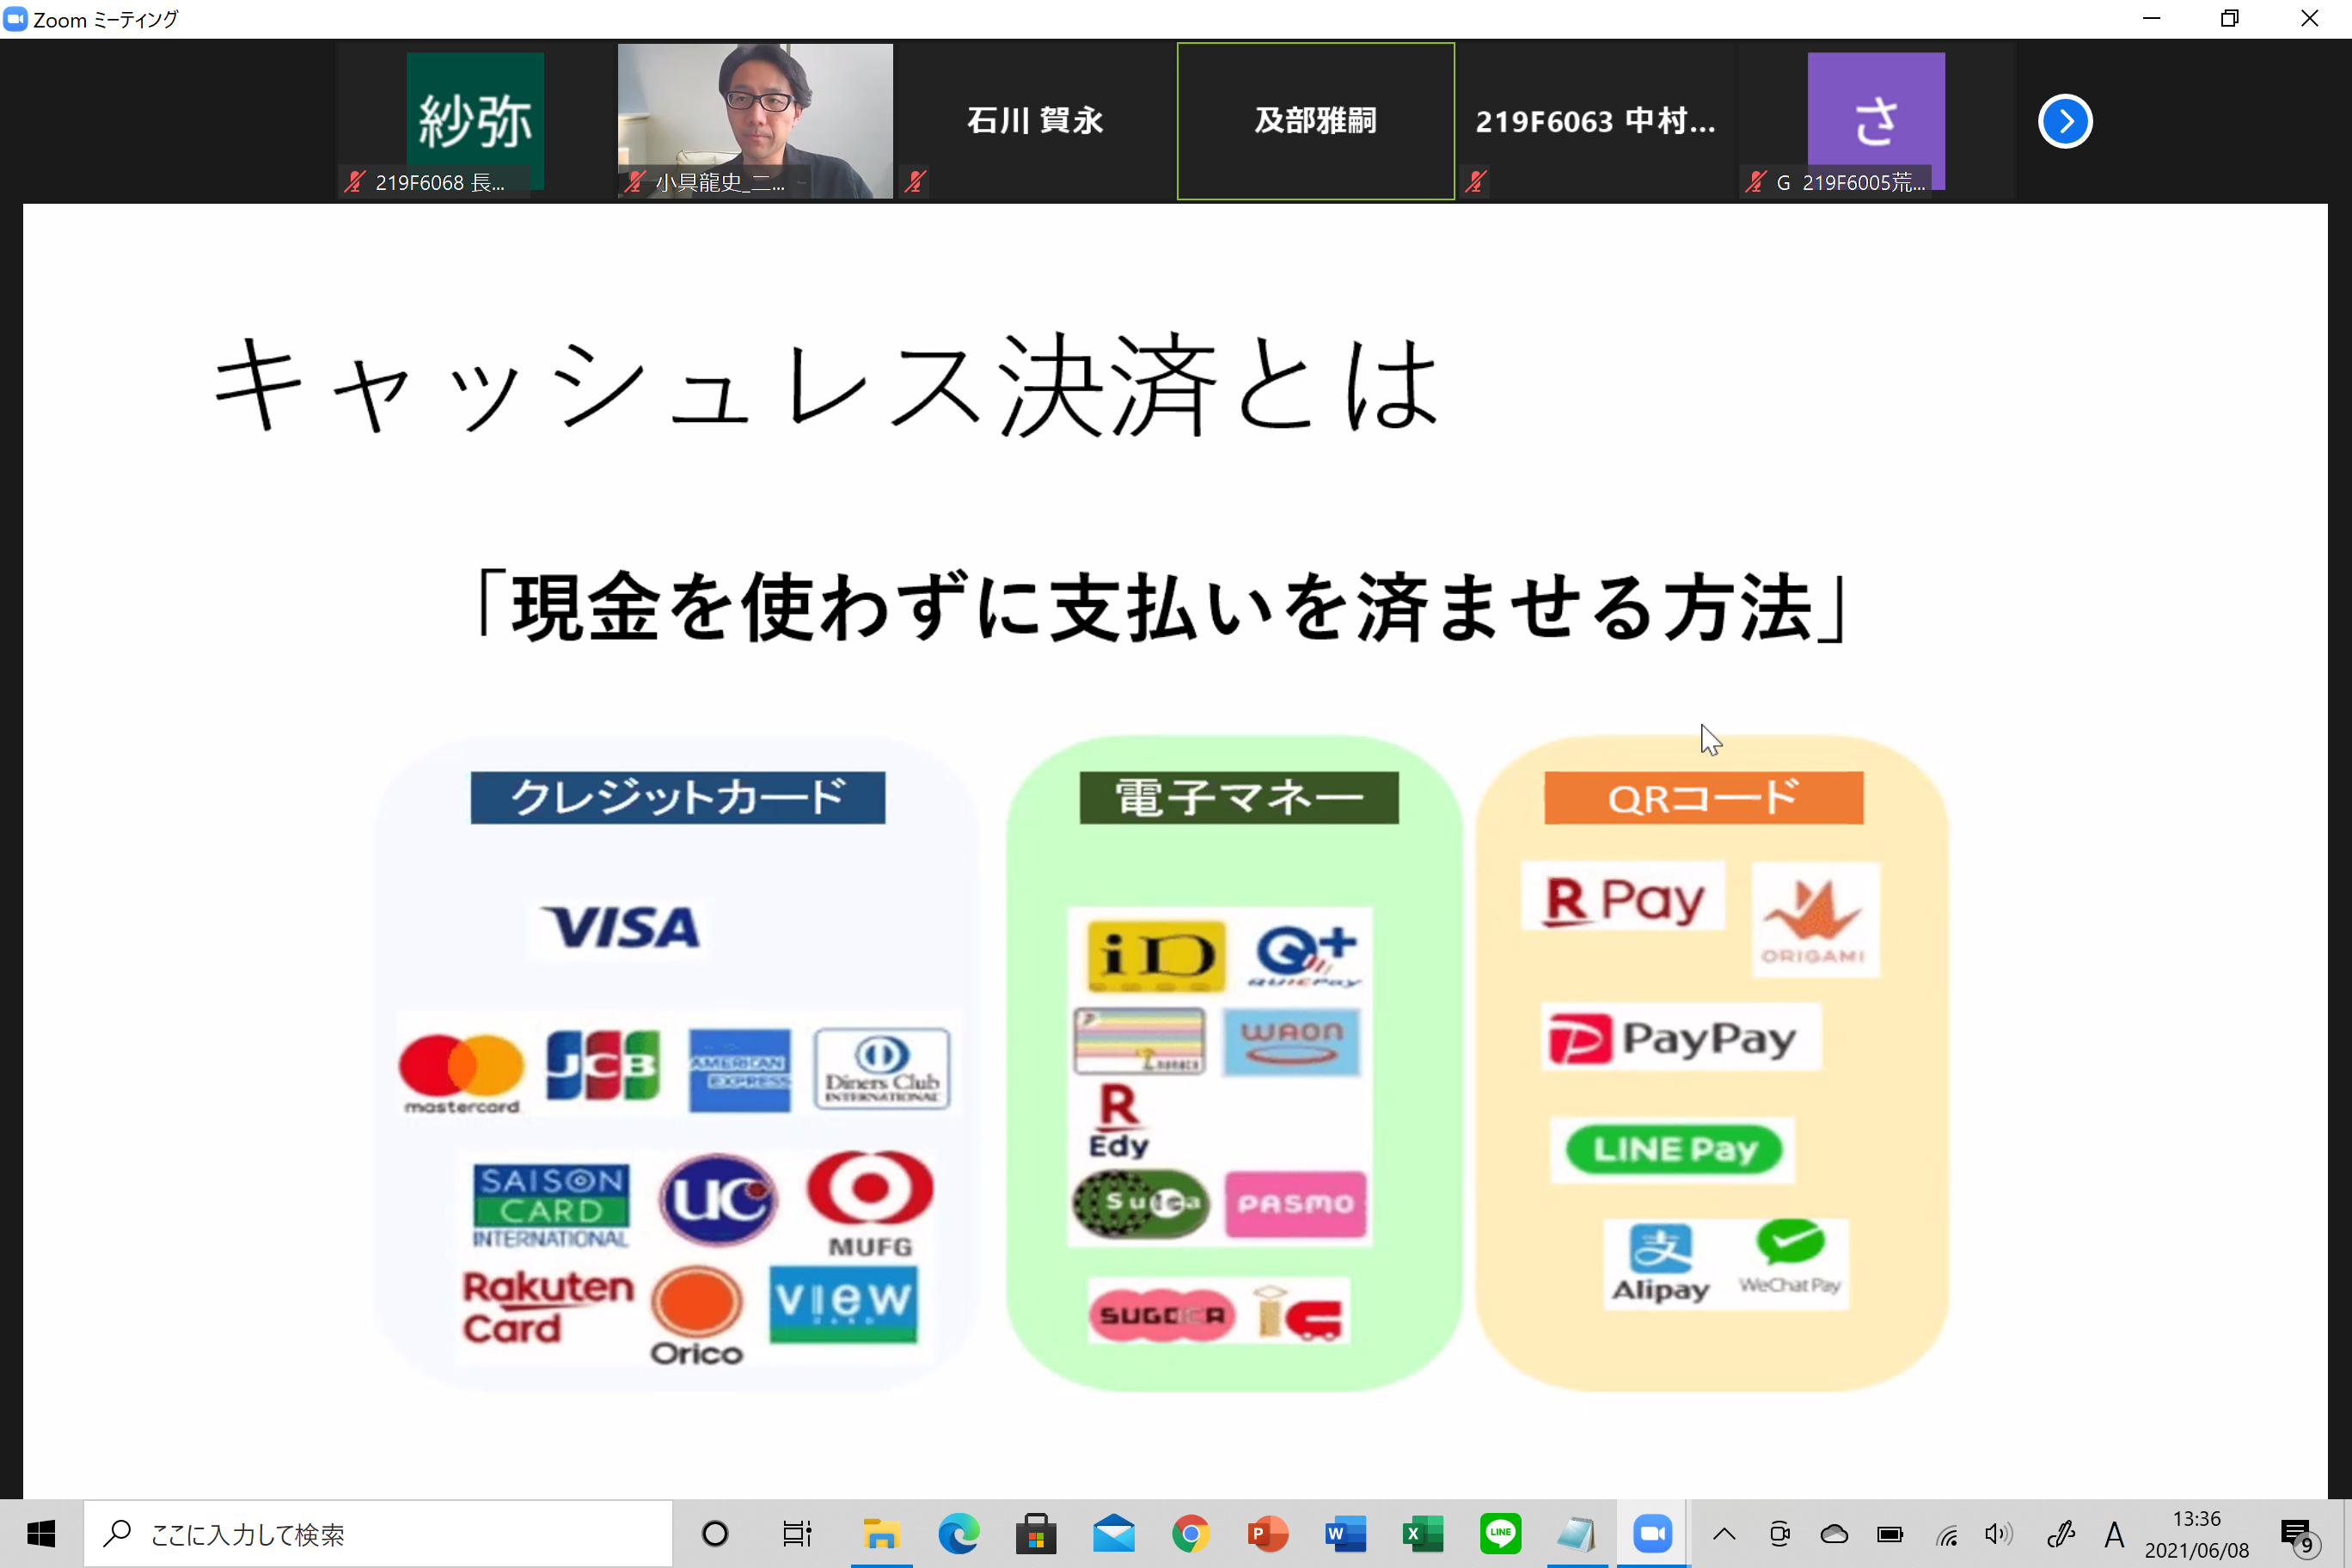The image size is (2352, 1568).
Task: Switch to Zoom icon in taskbar
Action: click(1653, 1533)
